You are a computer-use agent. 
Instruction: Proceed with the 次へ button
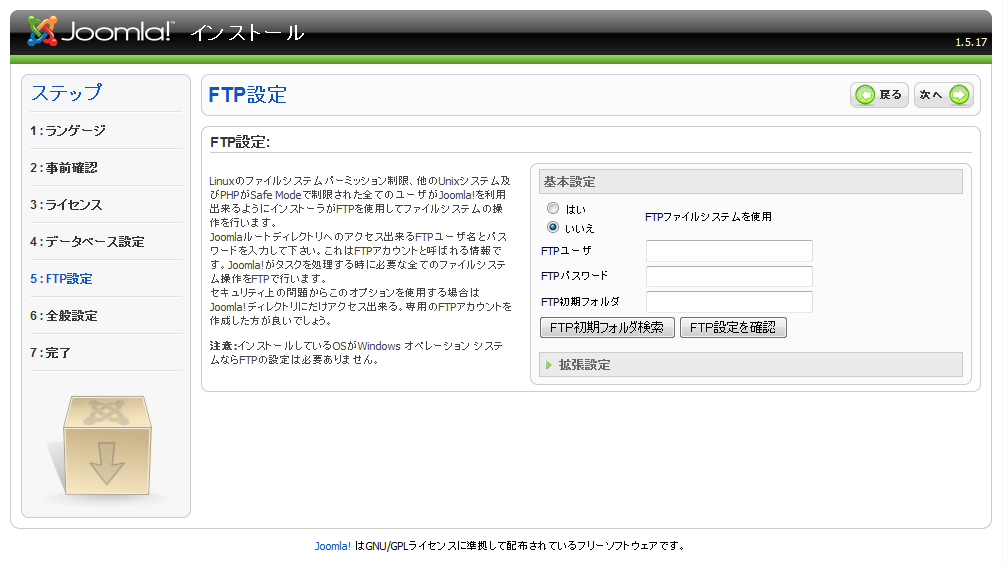pyautogui.click(x=944, y=95)
